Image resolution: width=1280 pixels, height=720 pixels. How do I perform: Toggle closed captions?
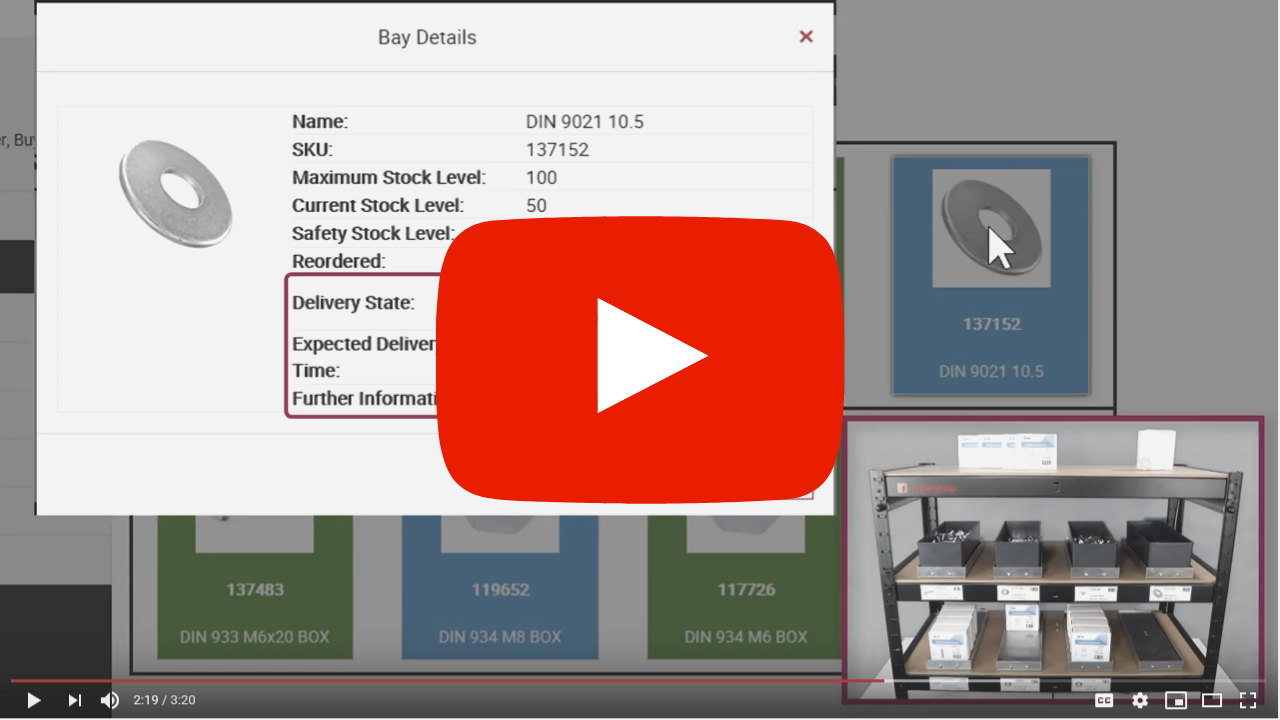[x=1104, y=700]
